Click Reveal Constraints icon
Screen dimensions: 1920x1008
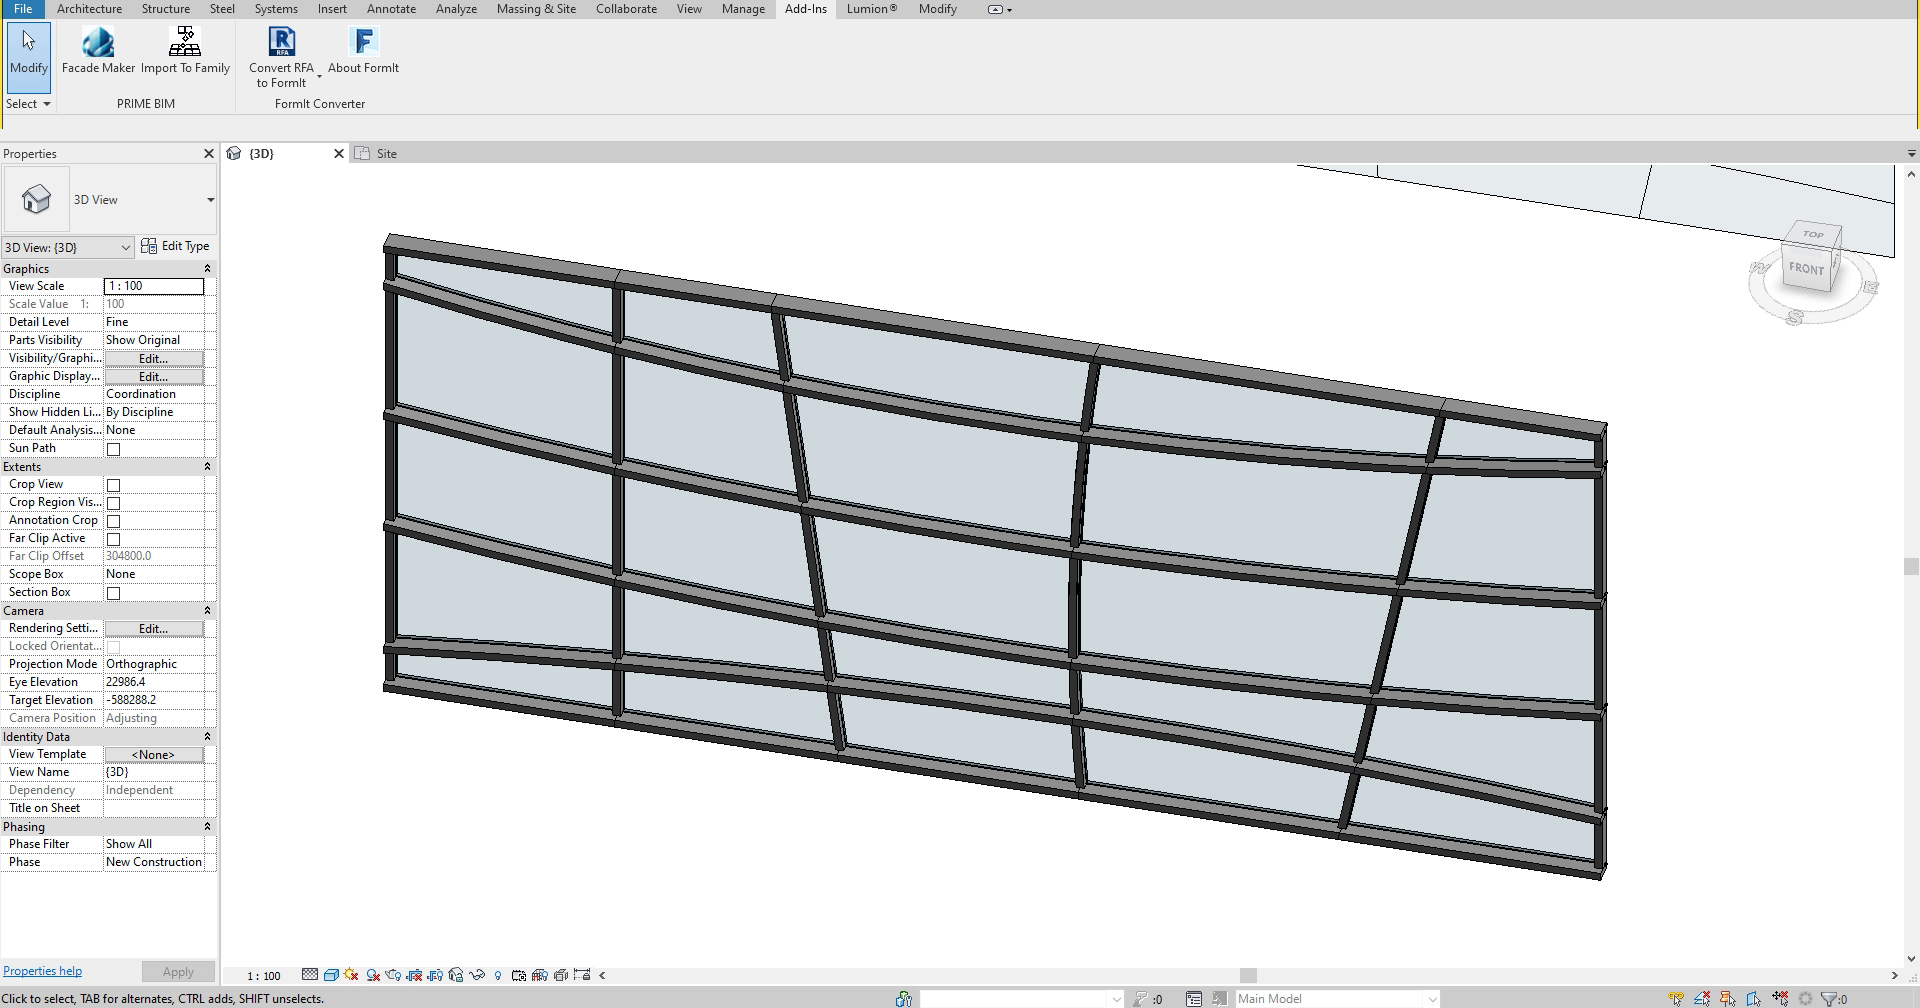coord(582,975)
